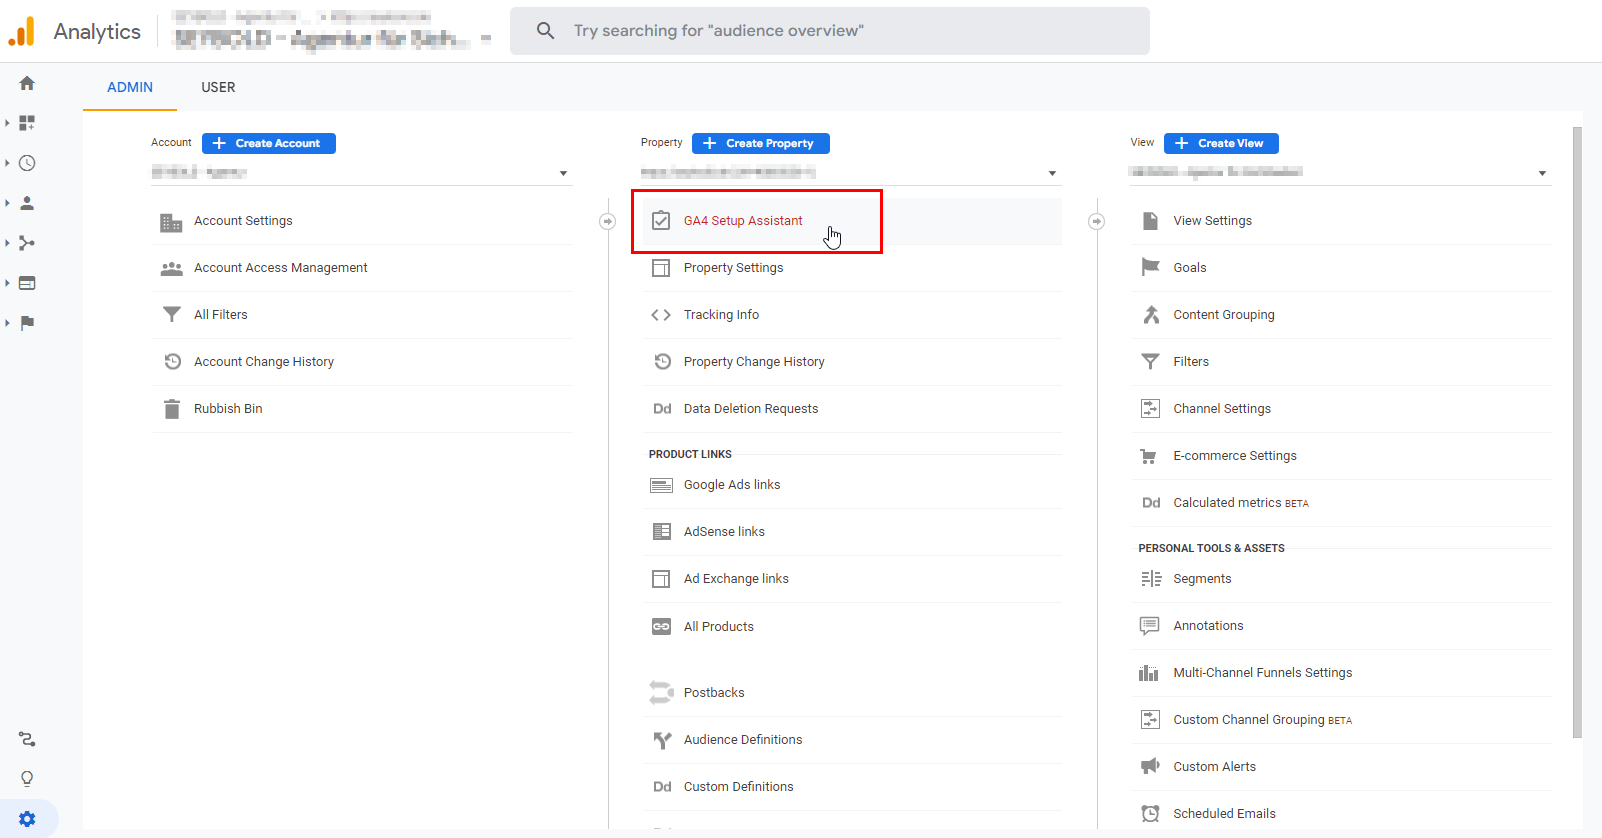The image size is (1602, 838).
Task: Click the GA4 Setup Assistant checklist icon
Action: [x=661, y=221]
